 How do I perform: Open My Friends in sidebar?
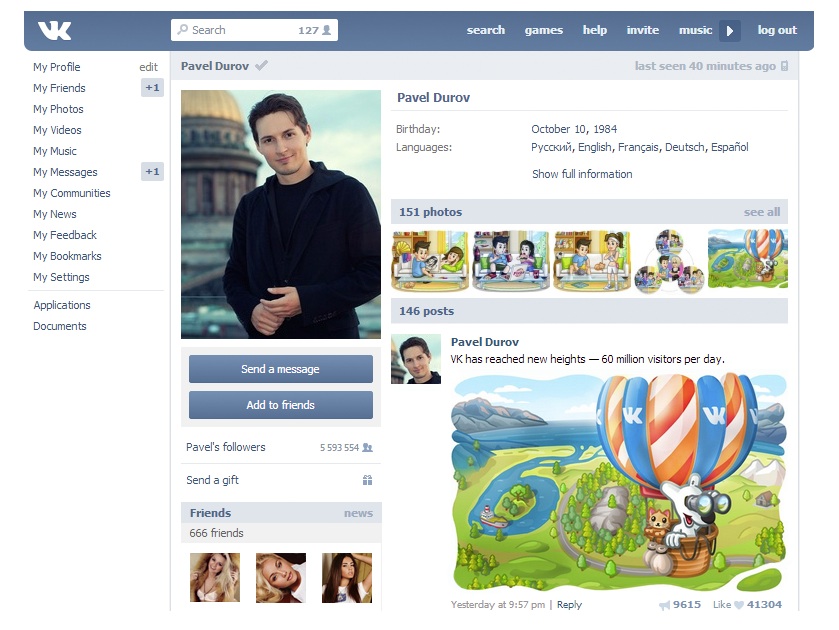click(x=59, y=88)
